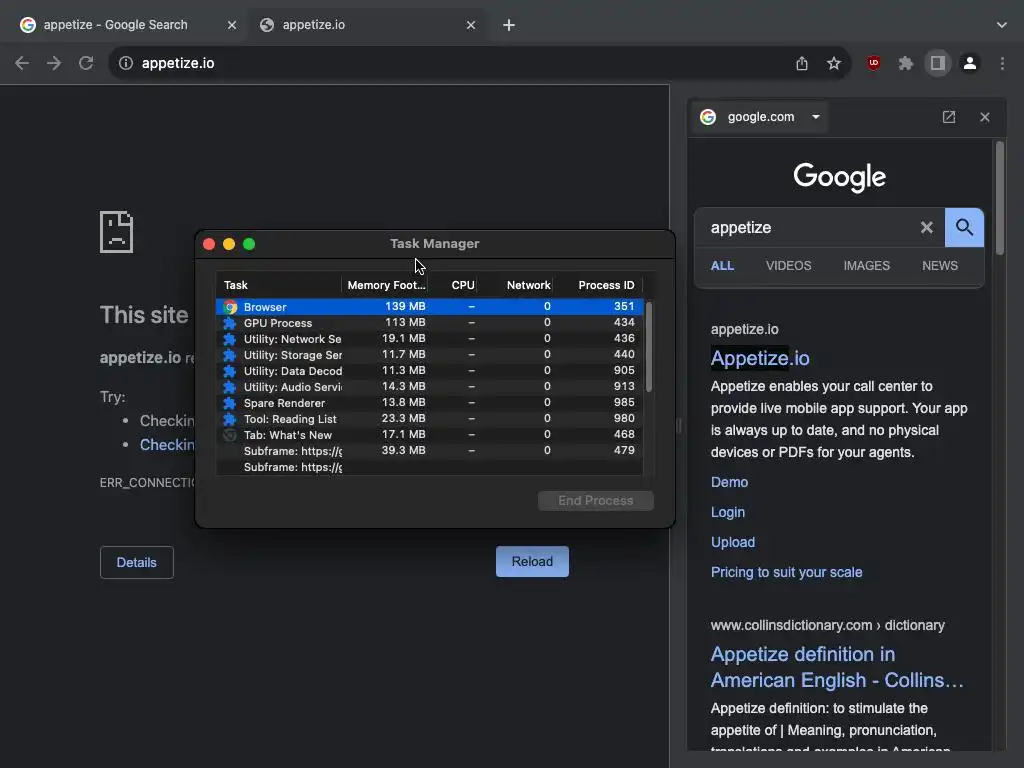View site information icon in address bar

[x=125, y=63]
